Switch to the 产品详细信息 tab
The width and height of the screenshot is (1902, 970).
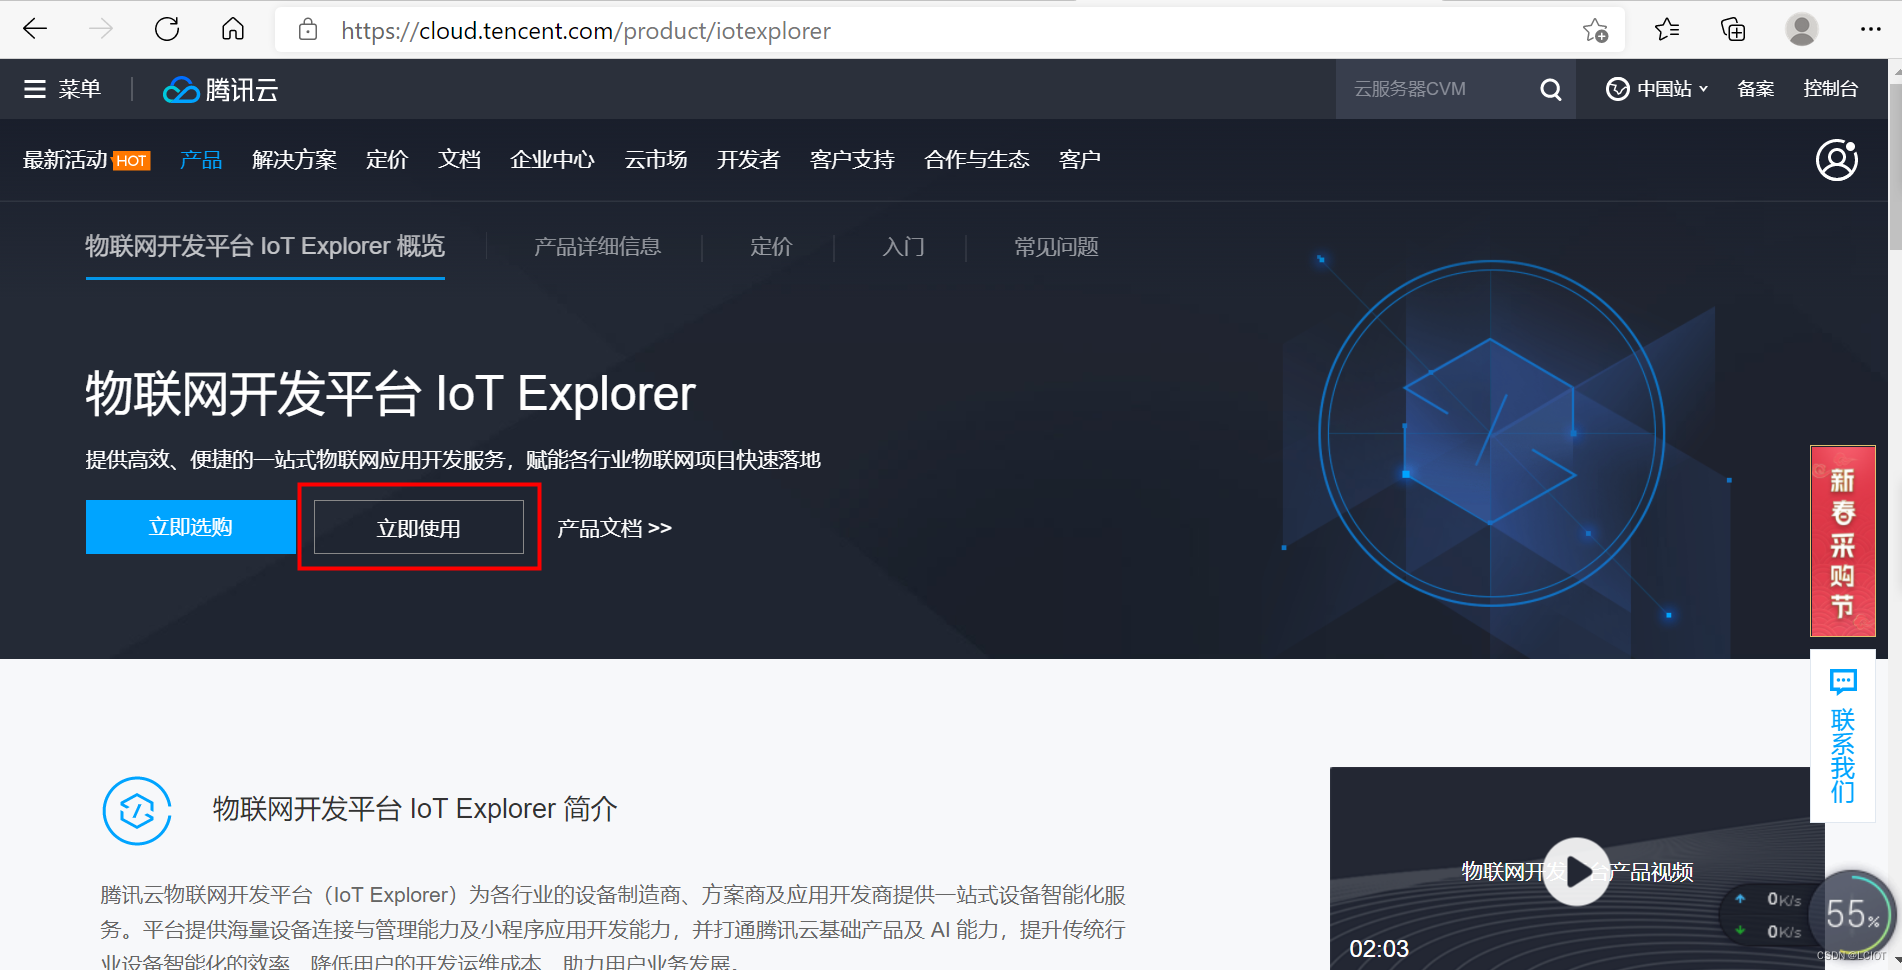[x=597, y=247]
